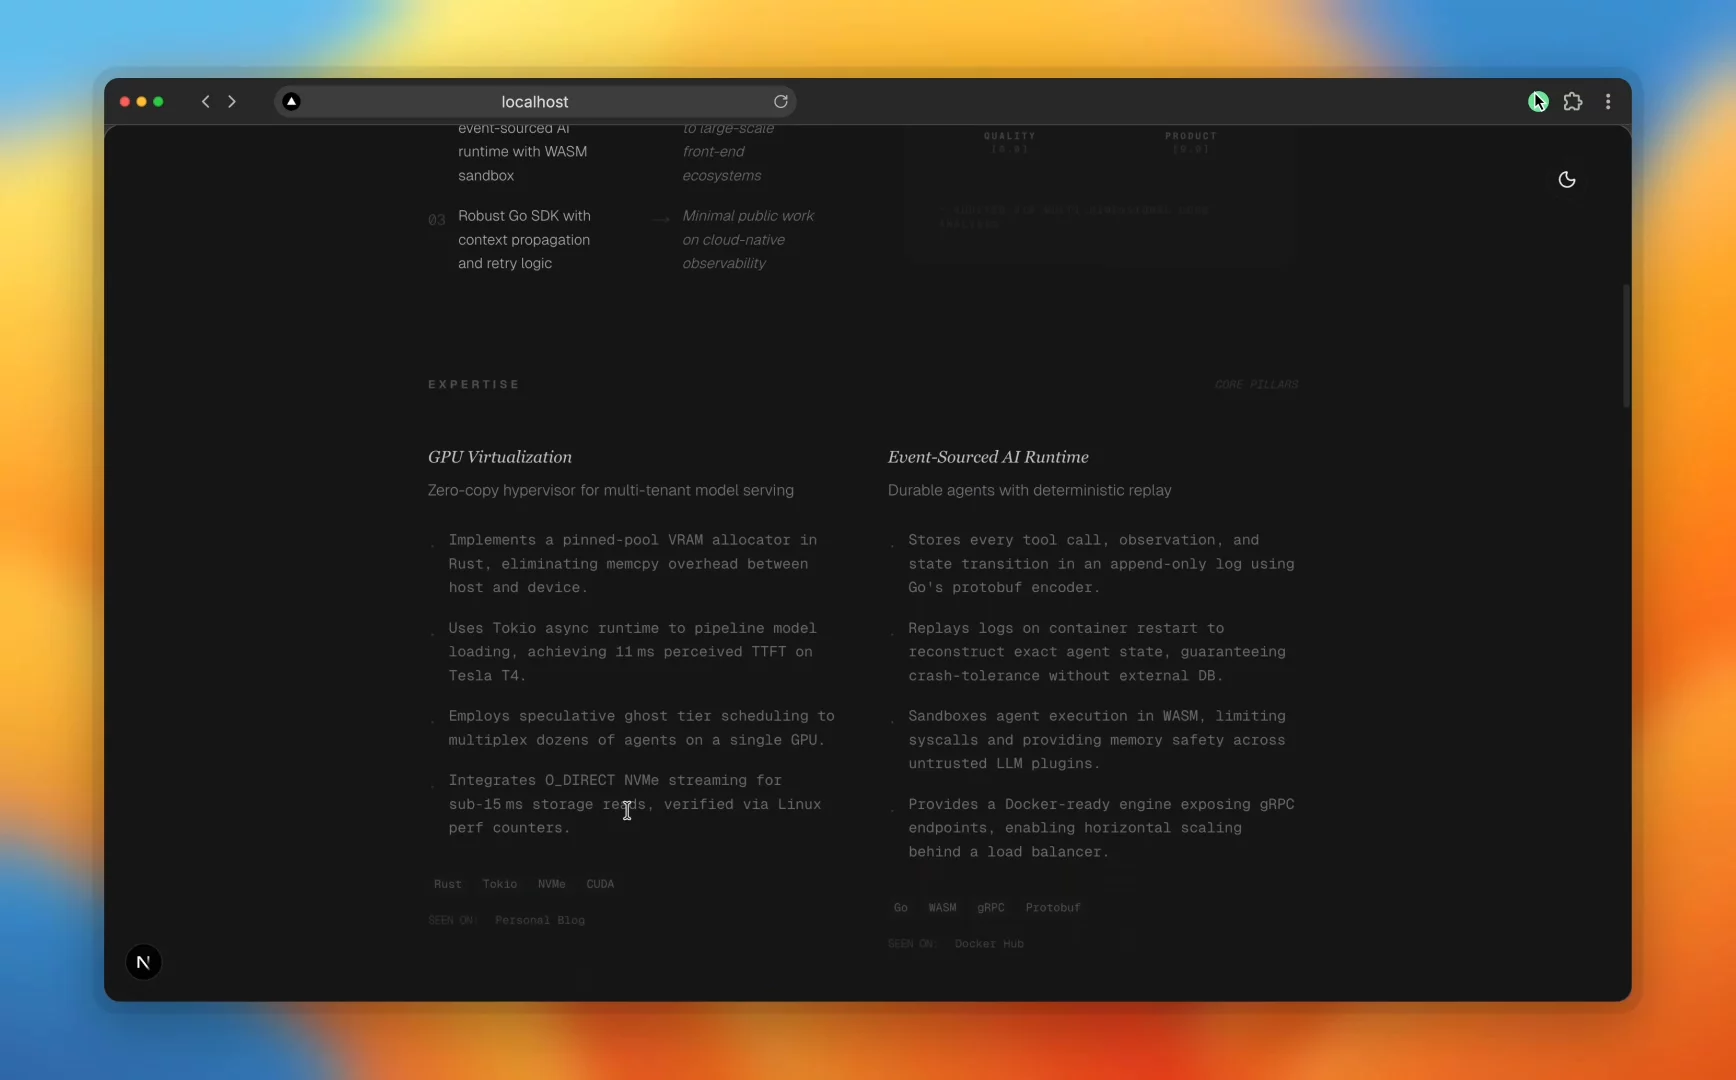Select the WASM tag

pyautogui.click(x=942, y=908)
